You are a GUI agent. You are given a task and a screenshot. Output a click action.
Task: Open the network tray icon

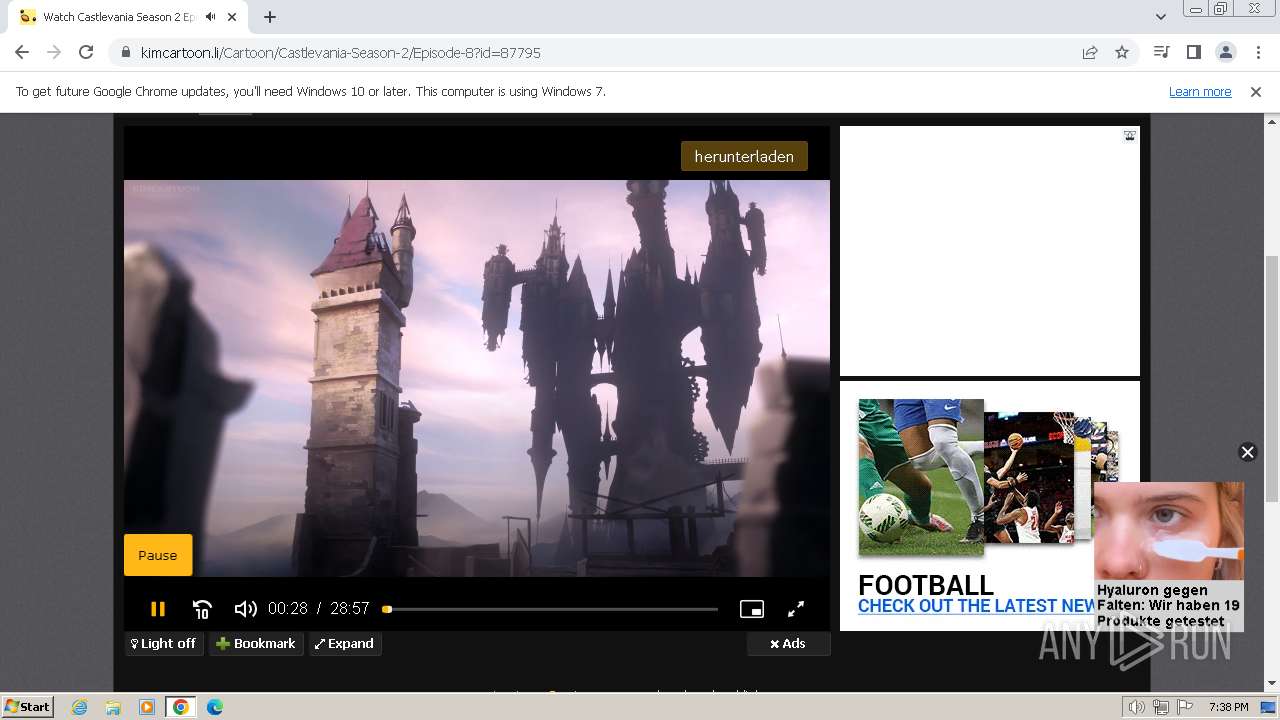point(1160,707)
